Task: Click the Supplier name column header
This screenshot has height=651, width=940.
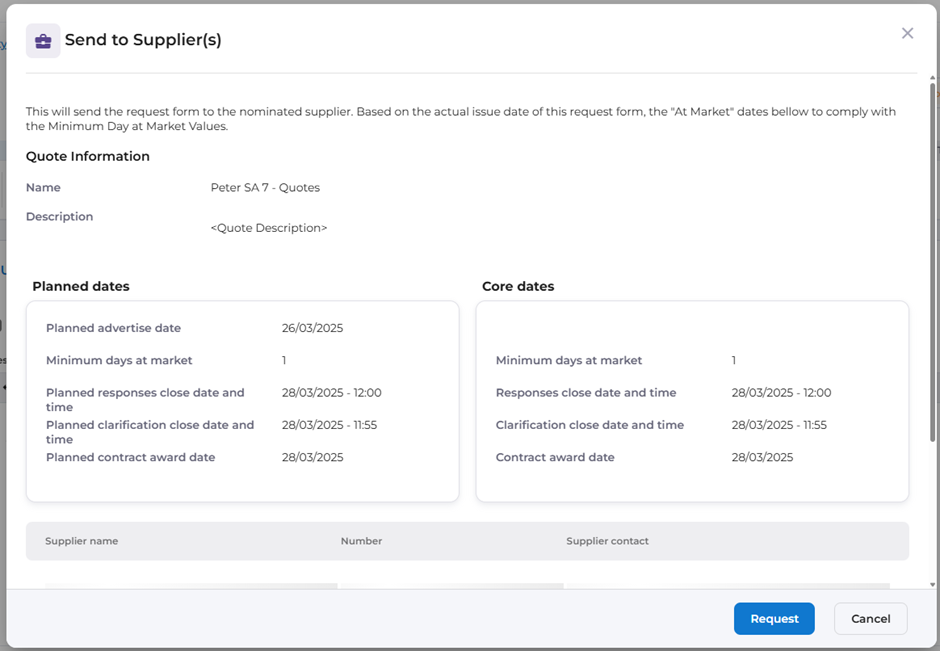Action: tap(82, 541)
